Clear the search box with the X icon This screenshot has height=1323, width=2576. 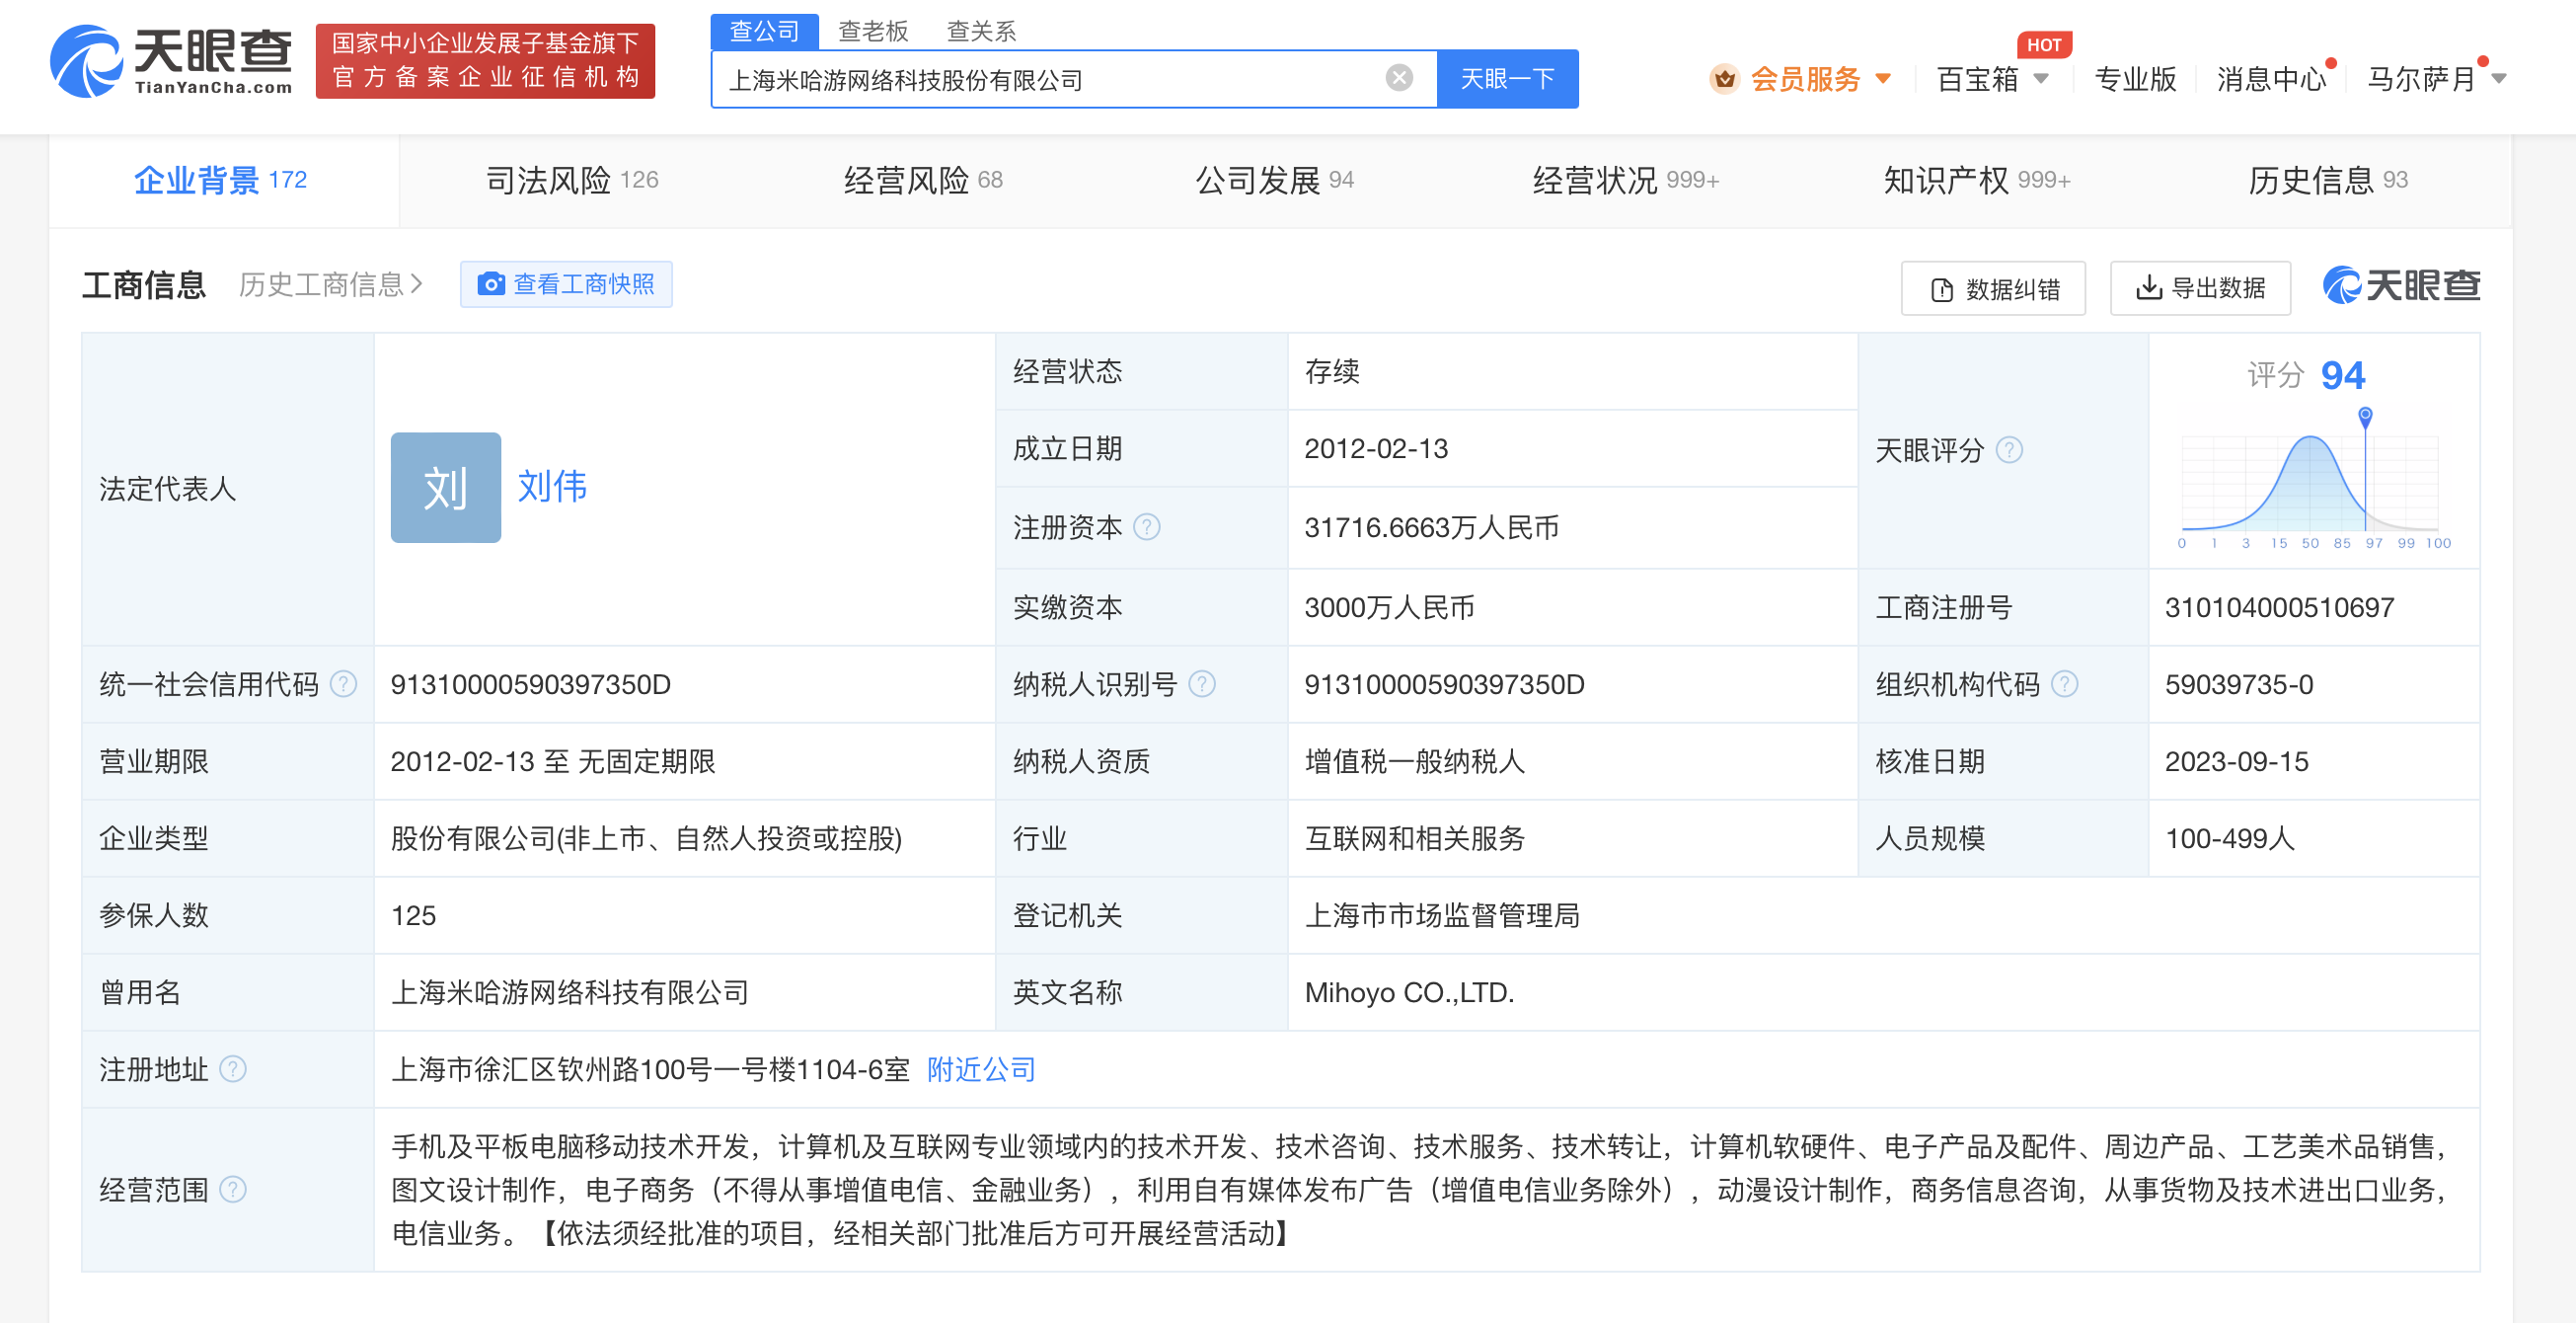coord(1399,78)
